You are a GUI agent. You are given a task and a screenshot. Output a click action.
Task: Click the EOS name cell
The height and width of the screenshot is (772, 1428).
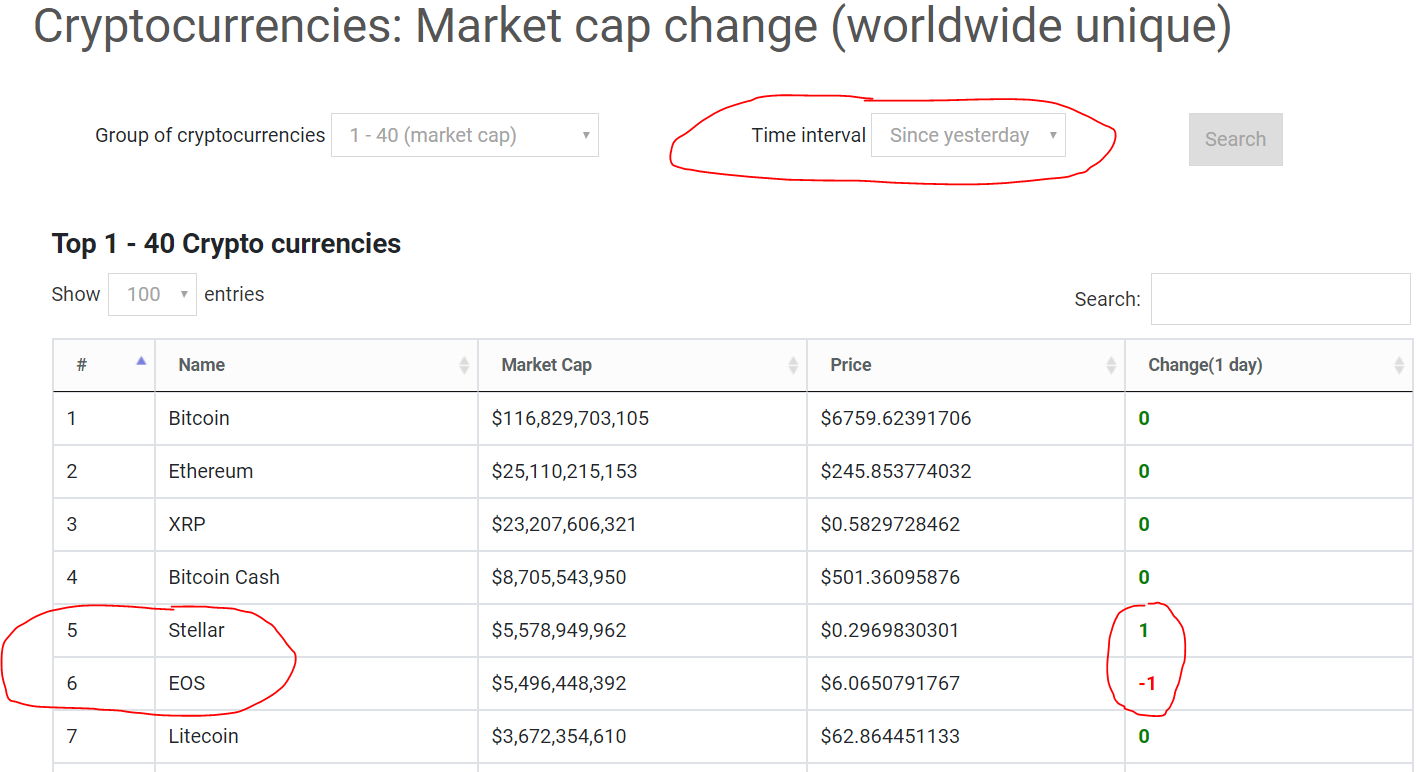coord(187,683)
